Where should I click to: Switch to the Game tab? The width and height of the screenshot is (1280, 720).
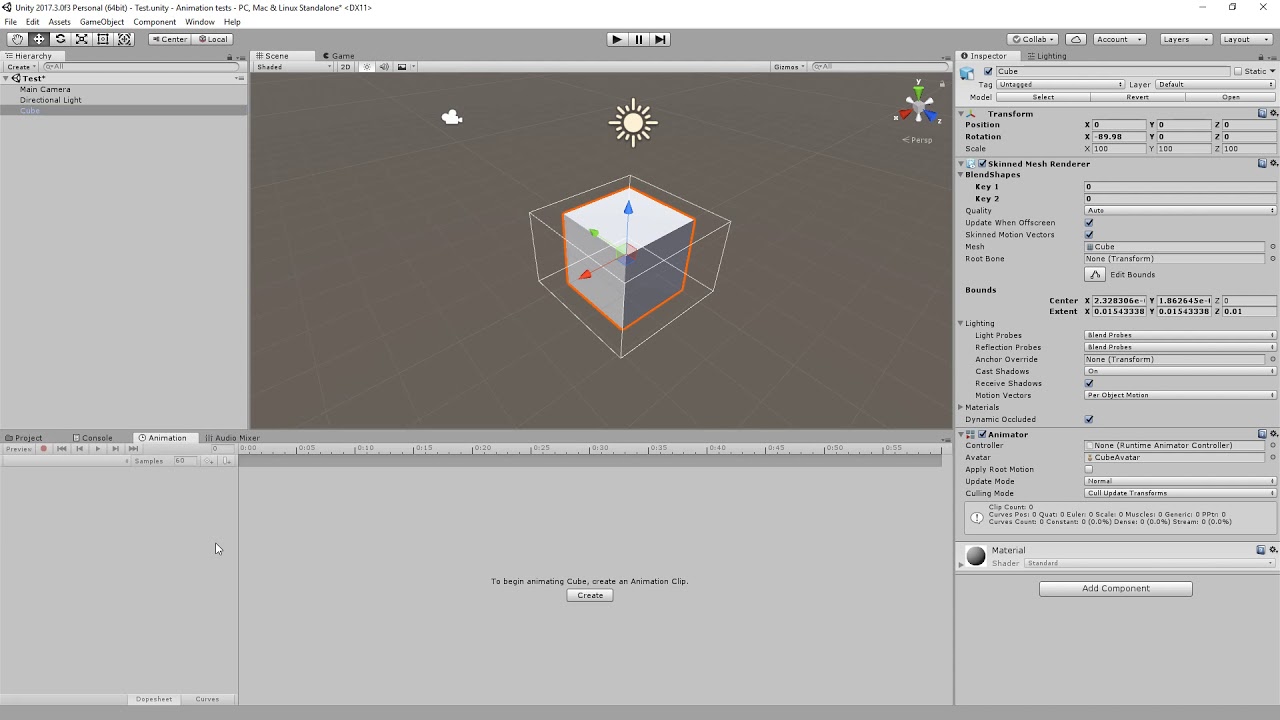[x=339, y=56]
